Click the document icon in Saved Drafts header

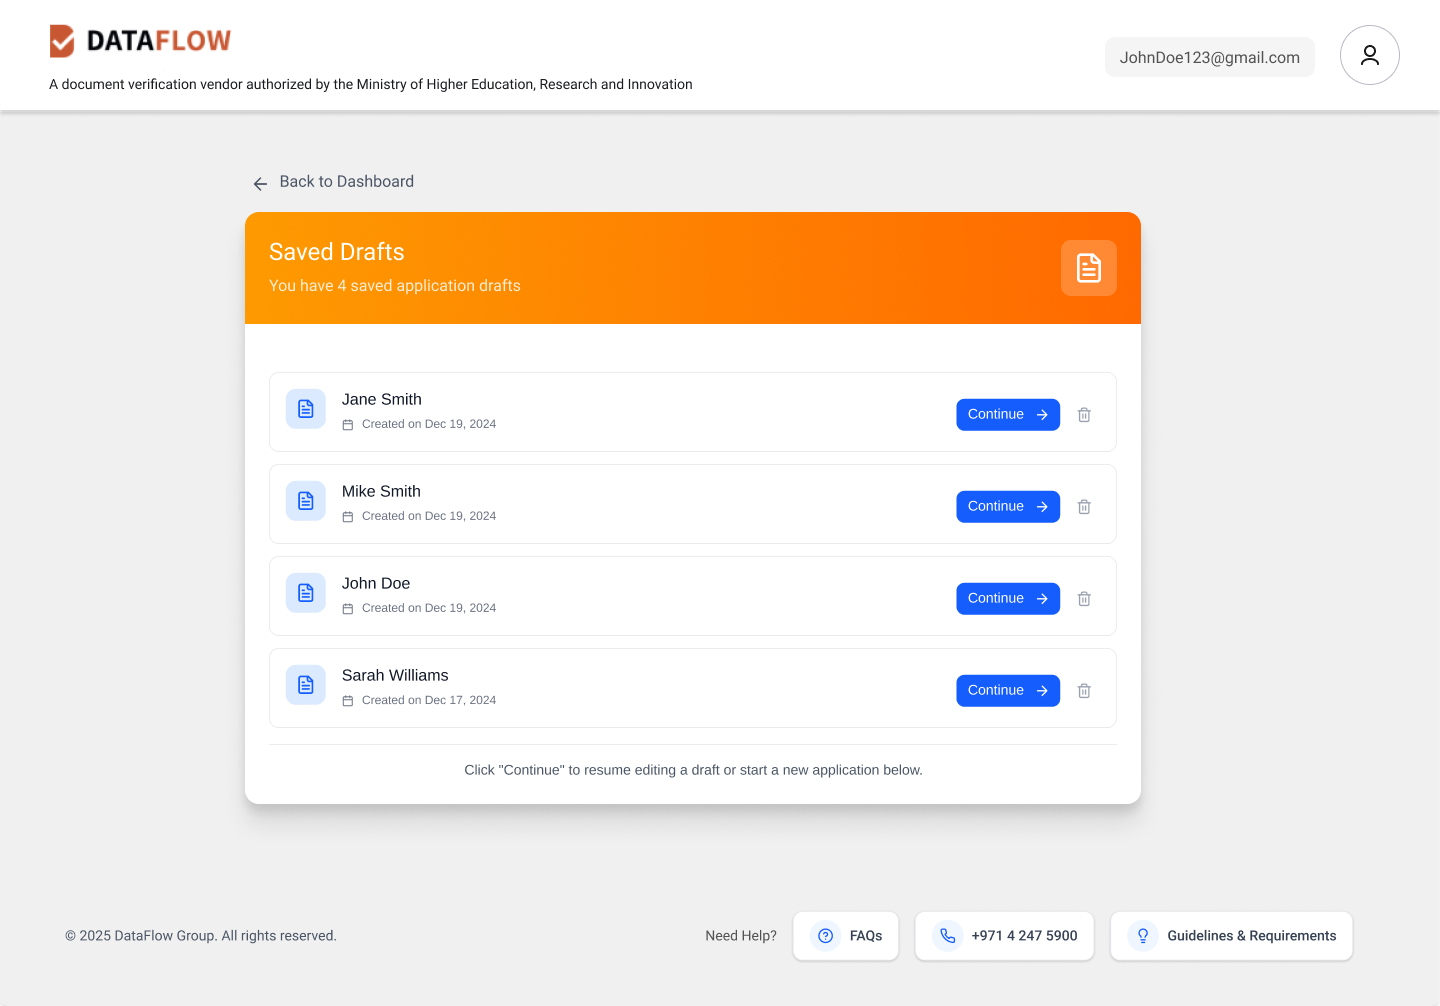pos(1089,268)
